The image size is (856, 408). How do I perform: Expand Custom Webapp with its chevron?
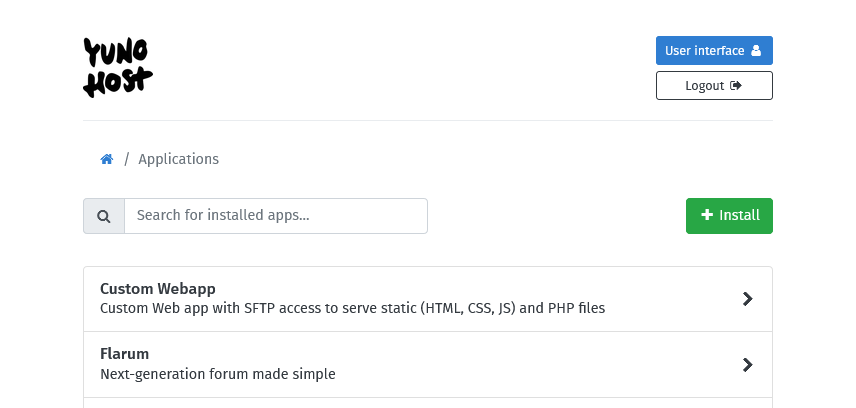tap(747, 299)
